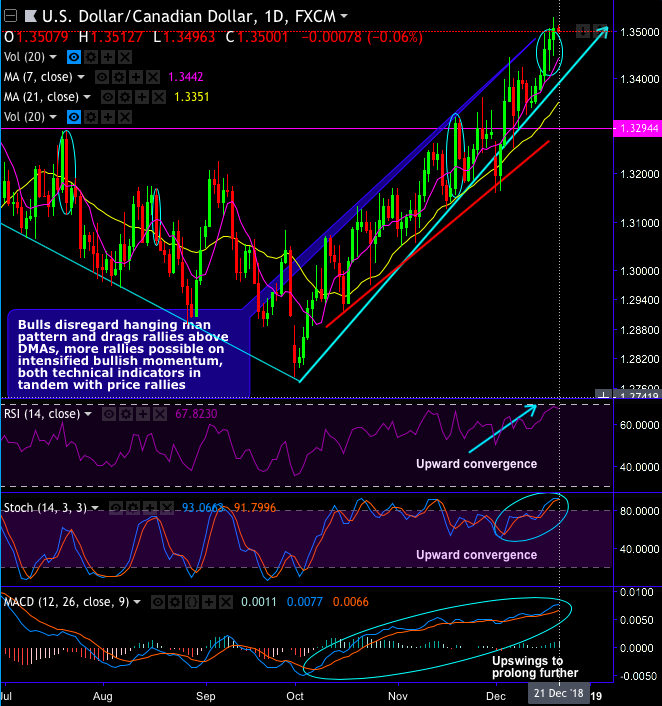Toggle visibility eye of upper Vol (20)
The width and height of the screenshot is (662, 706).
pyautogui.click(x=74, y=57)
